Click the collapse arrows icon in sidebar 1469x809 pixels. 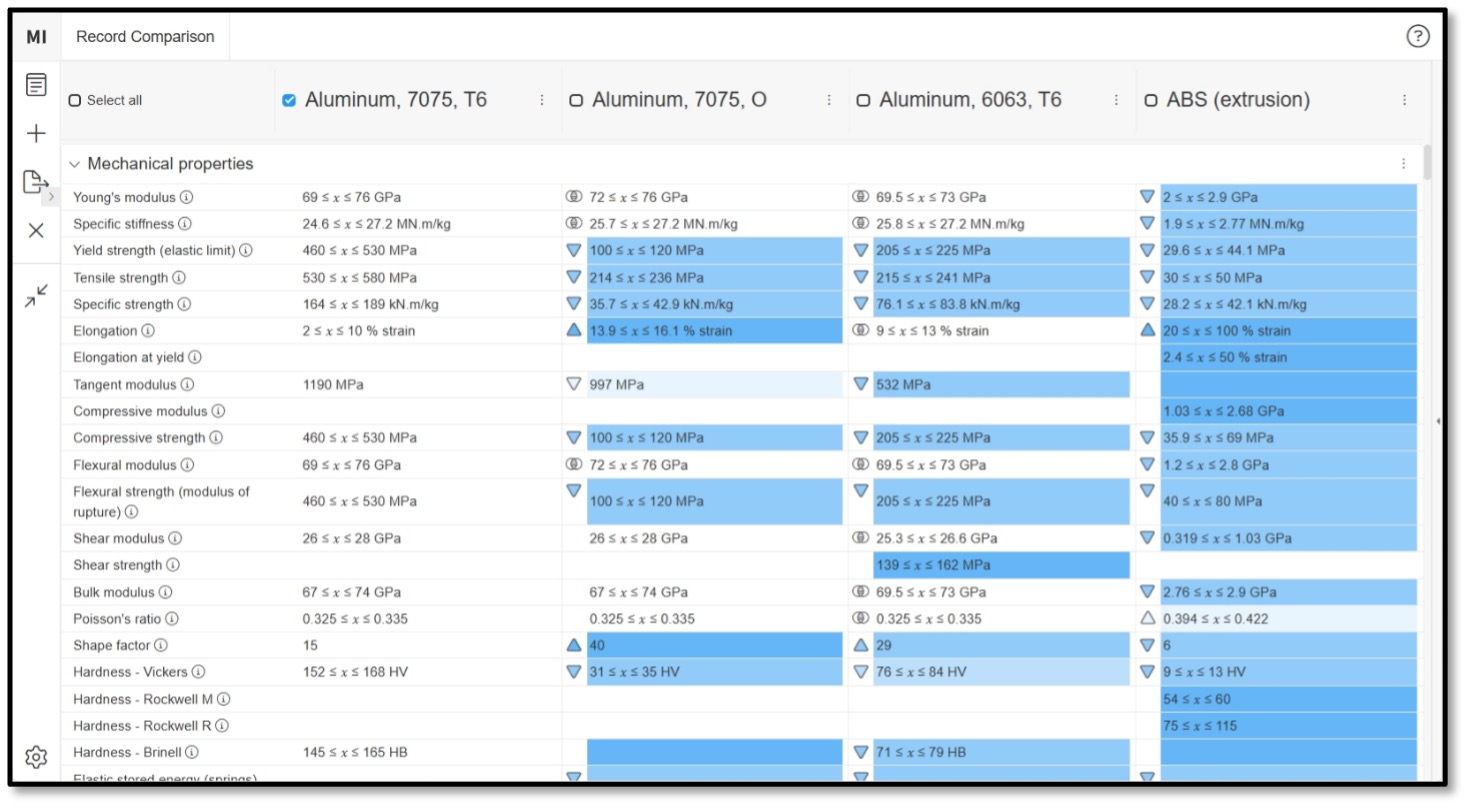[36, 295]
